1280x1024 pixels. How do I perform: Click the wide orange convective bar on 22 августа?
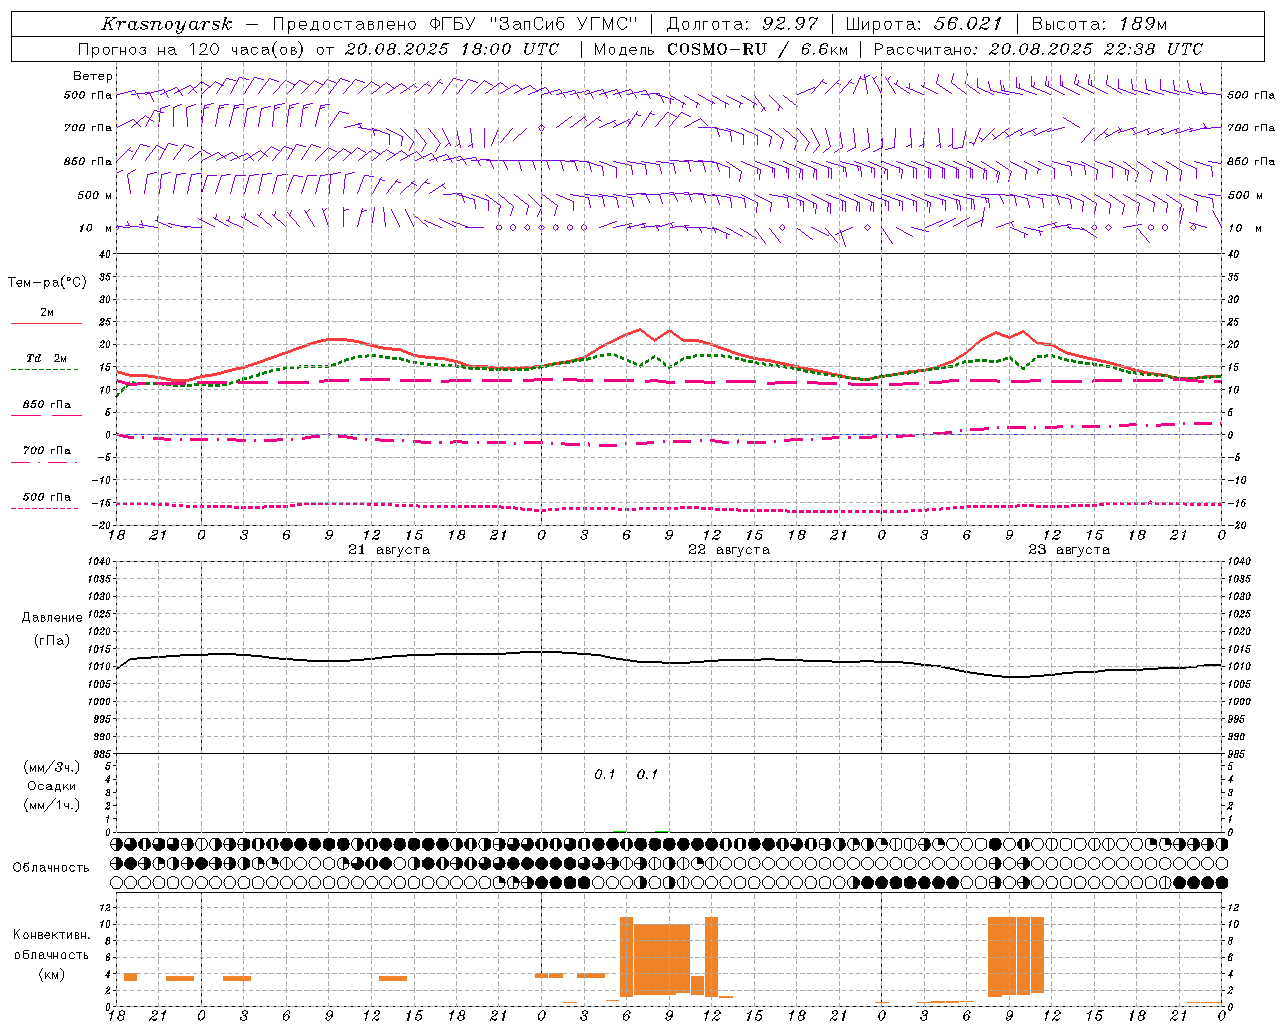pos(662,958)
